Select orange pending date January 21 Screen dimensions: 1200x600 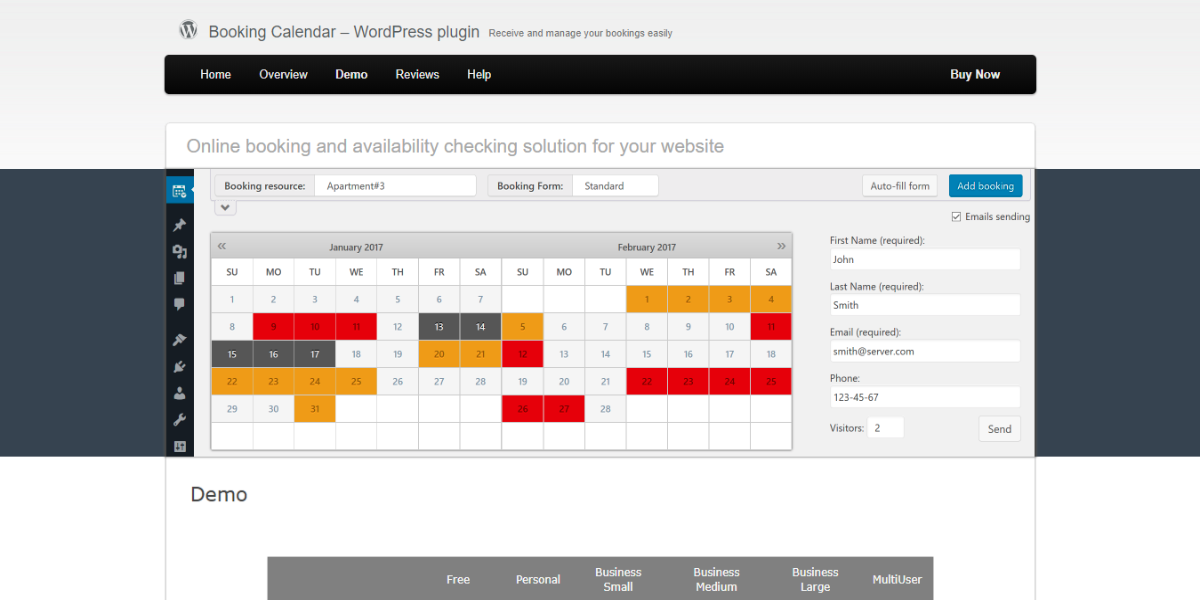[x=481, y=354]
